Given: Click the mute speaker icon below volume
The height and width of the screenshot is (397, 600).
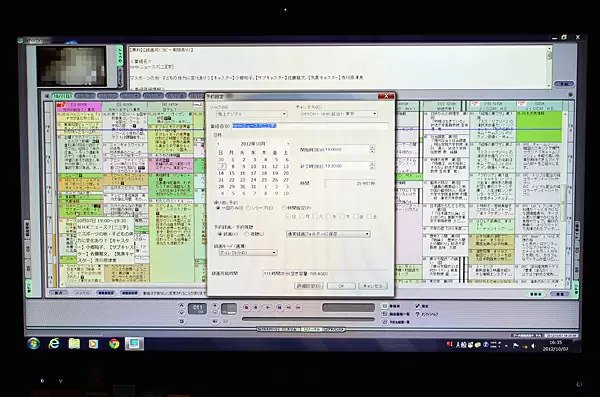Looking at the screenshot, I should click(215, 321).
